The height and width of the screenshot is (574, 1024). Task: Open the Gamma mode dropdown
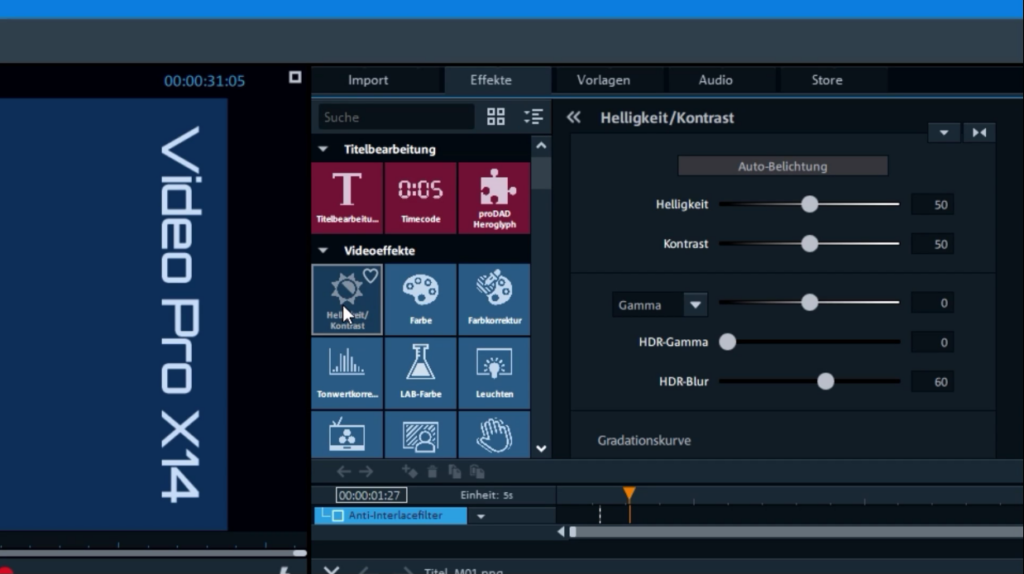[696, 305]
